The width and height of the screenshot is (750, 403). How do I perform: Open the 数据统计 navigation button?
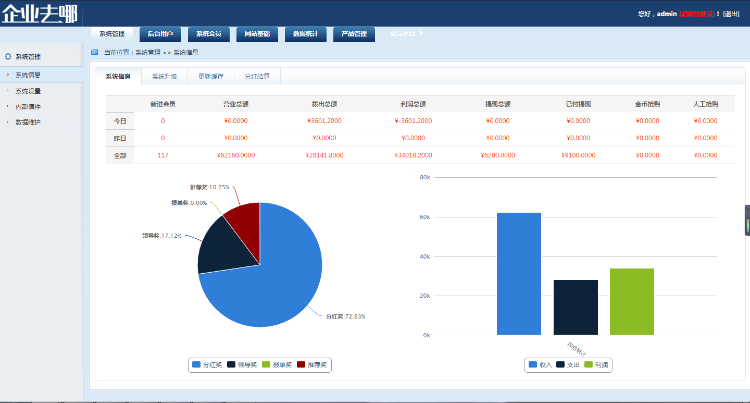[306, 34]
